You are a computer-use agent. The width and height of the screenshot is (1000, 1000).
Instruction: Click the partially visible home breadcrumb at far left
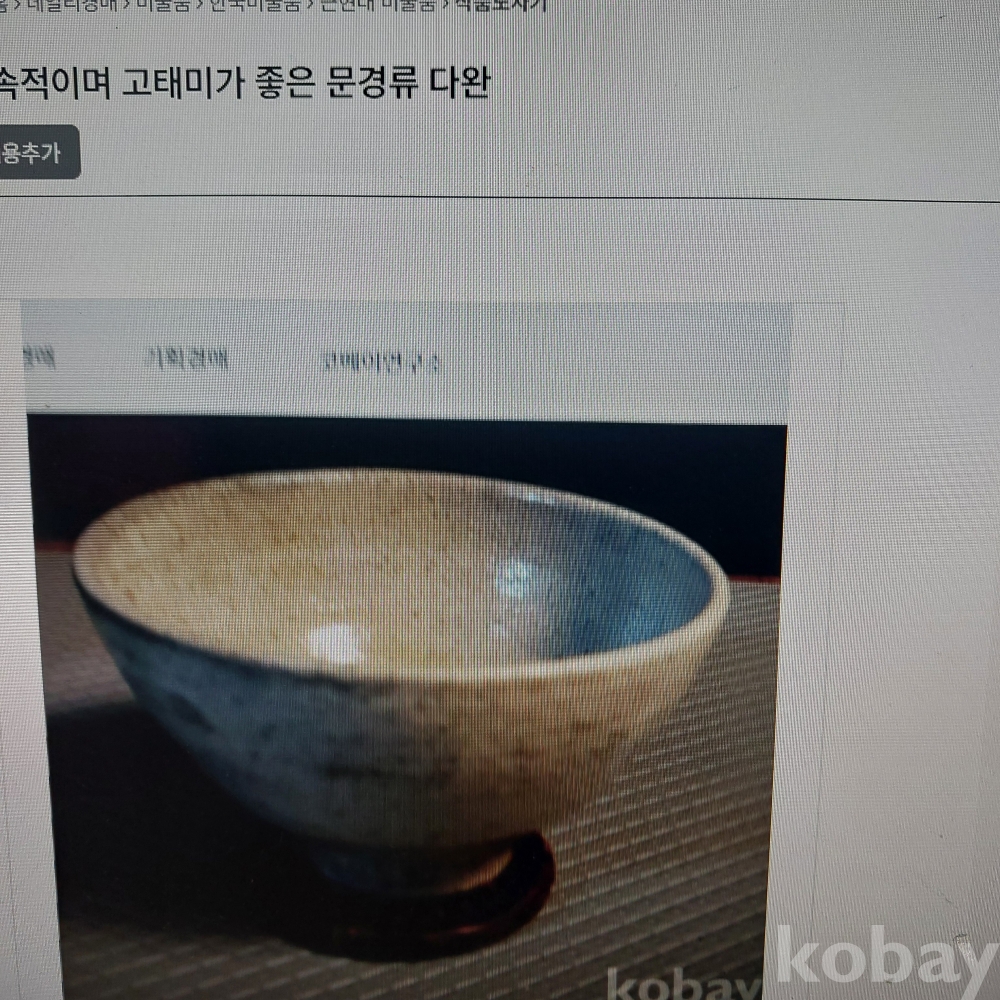(4, 5)
